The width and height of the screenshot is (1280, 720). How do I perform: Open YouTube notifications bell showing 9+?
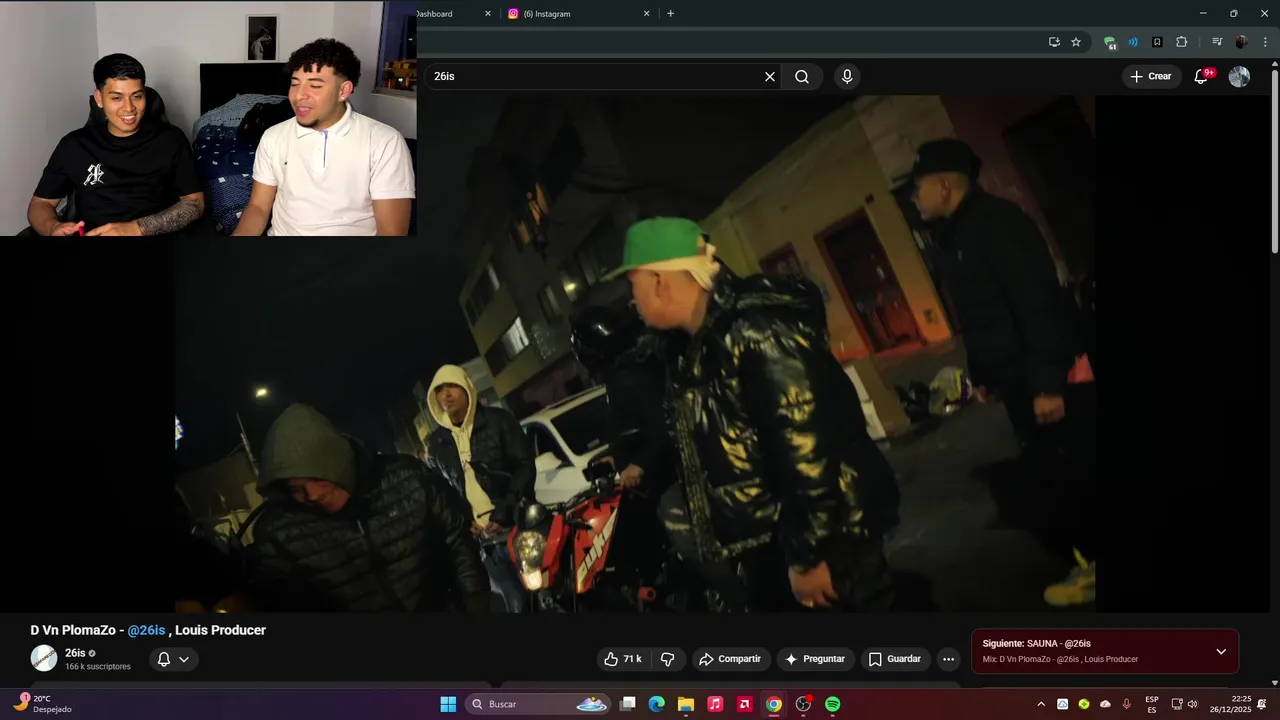(x=1202, y=77)
